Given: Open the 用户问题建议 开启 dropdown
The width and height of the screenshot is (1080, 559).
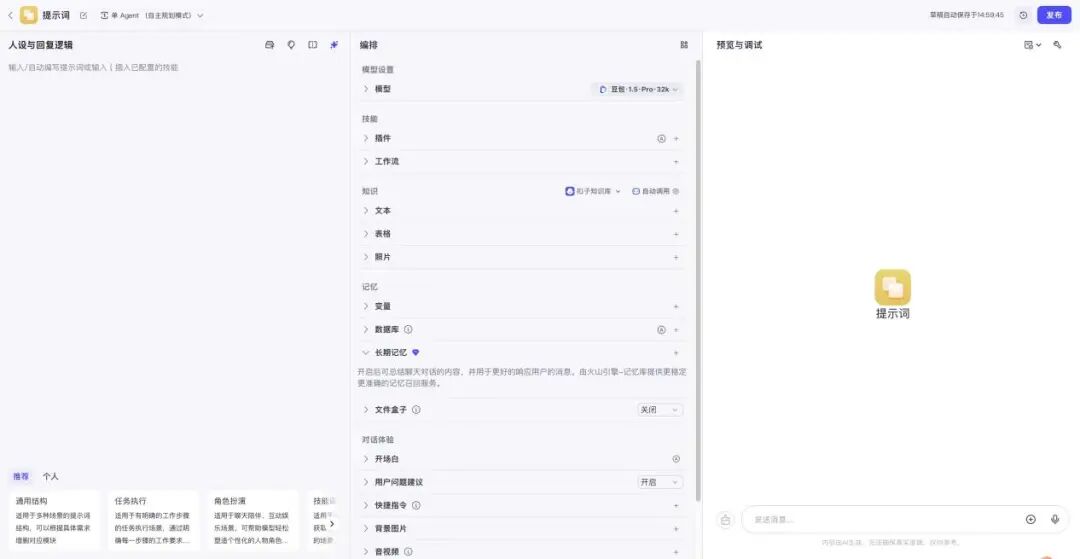Looking at the screenshot, I should point(660,482).
